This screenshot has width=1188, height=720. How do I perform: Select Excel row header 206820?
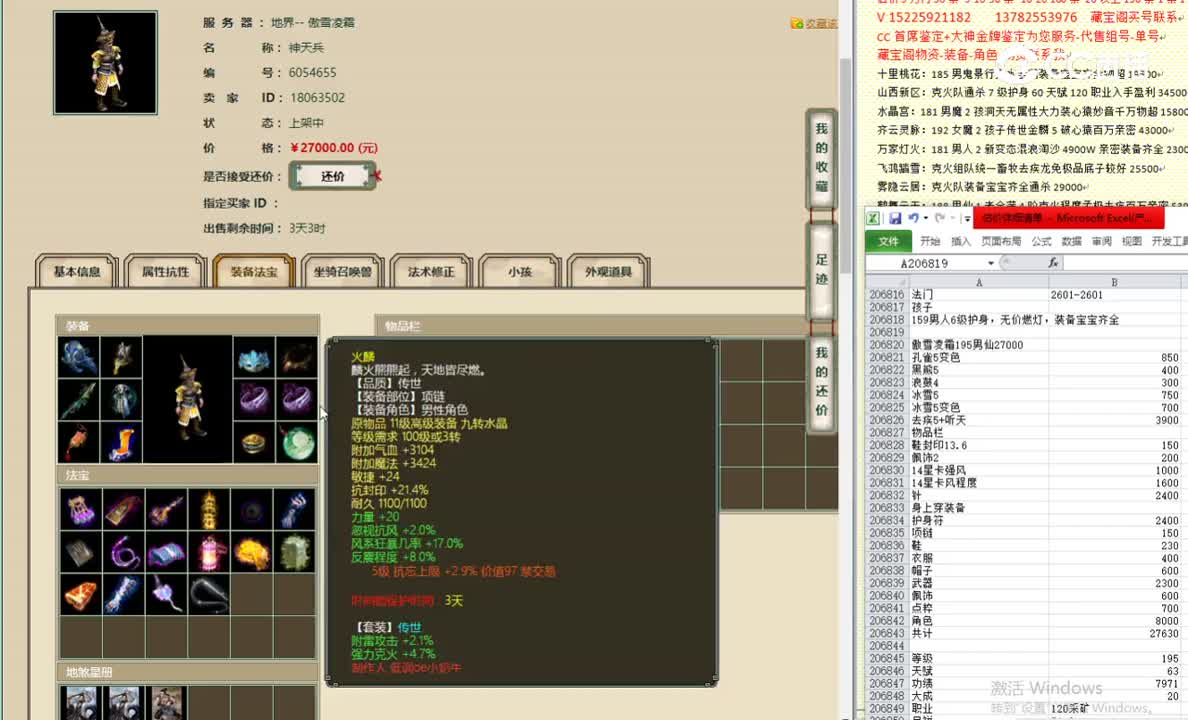tap(886, 345)
